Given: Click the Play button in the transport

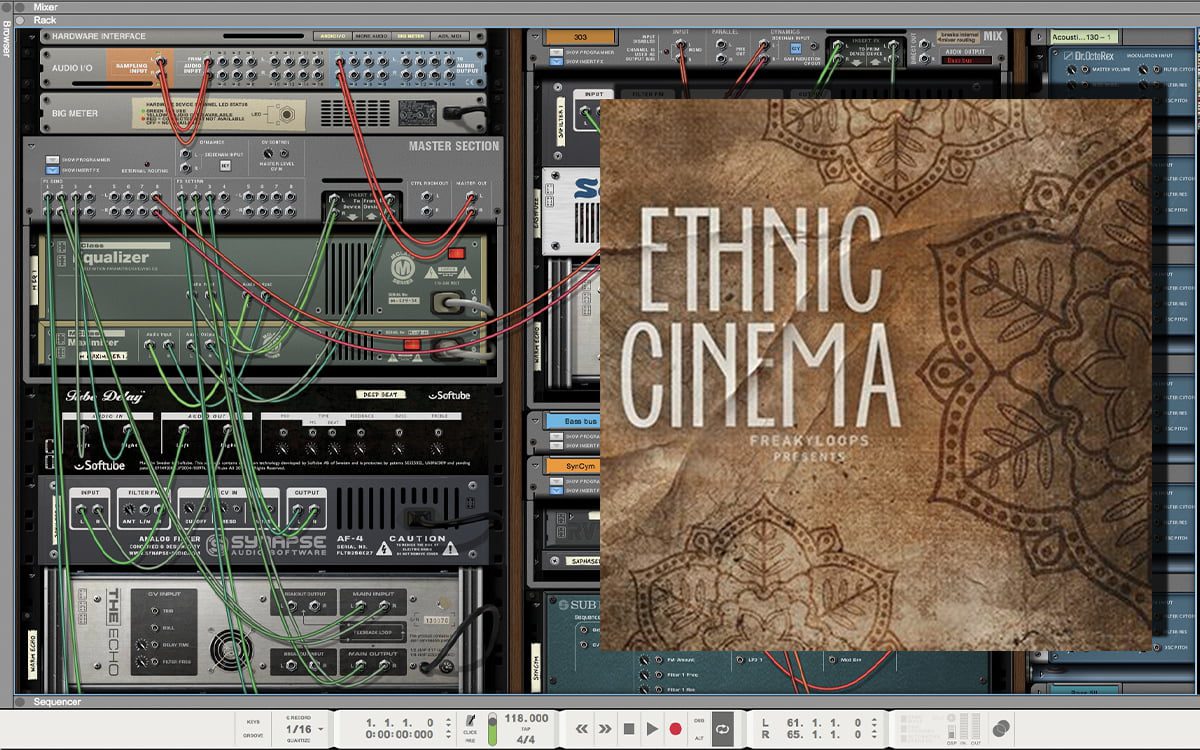Looking at the screenshot, I should pos(652,729).
